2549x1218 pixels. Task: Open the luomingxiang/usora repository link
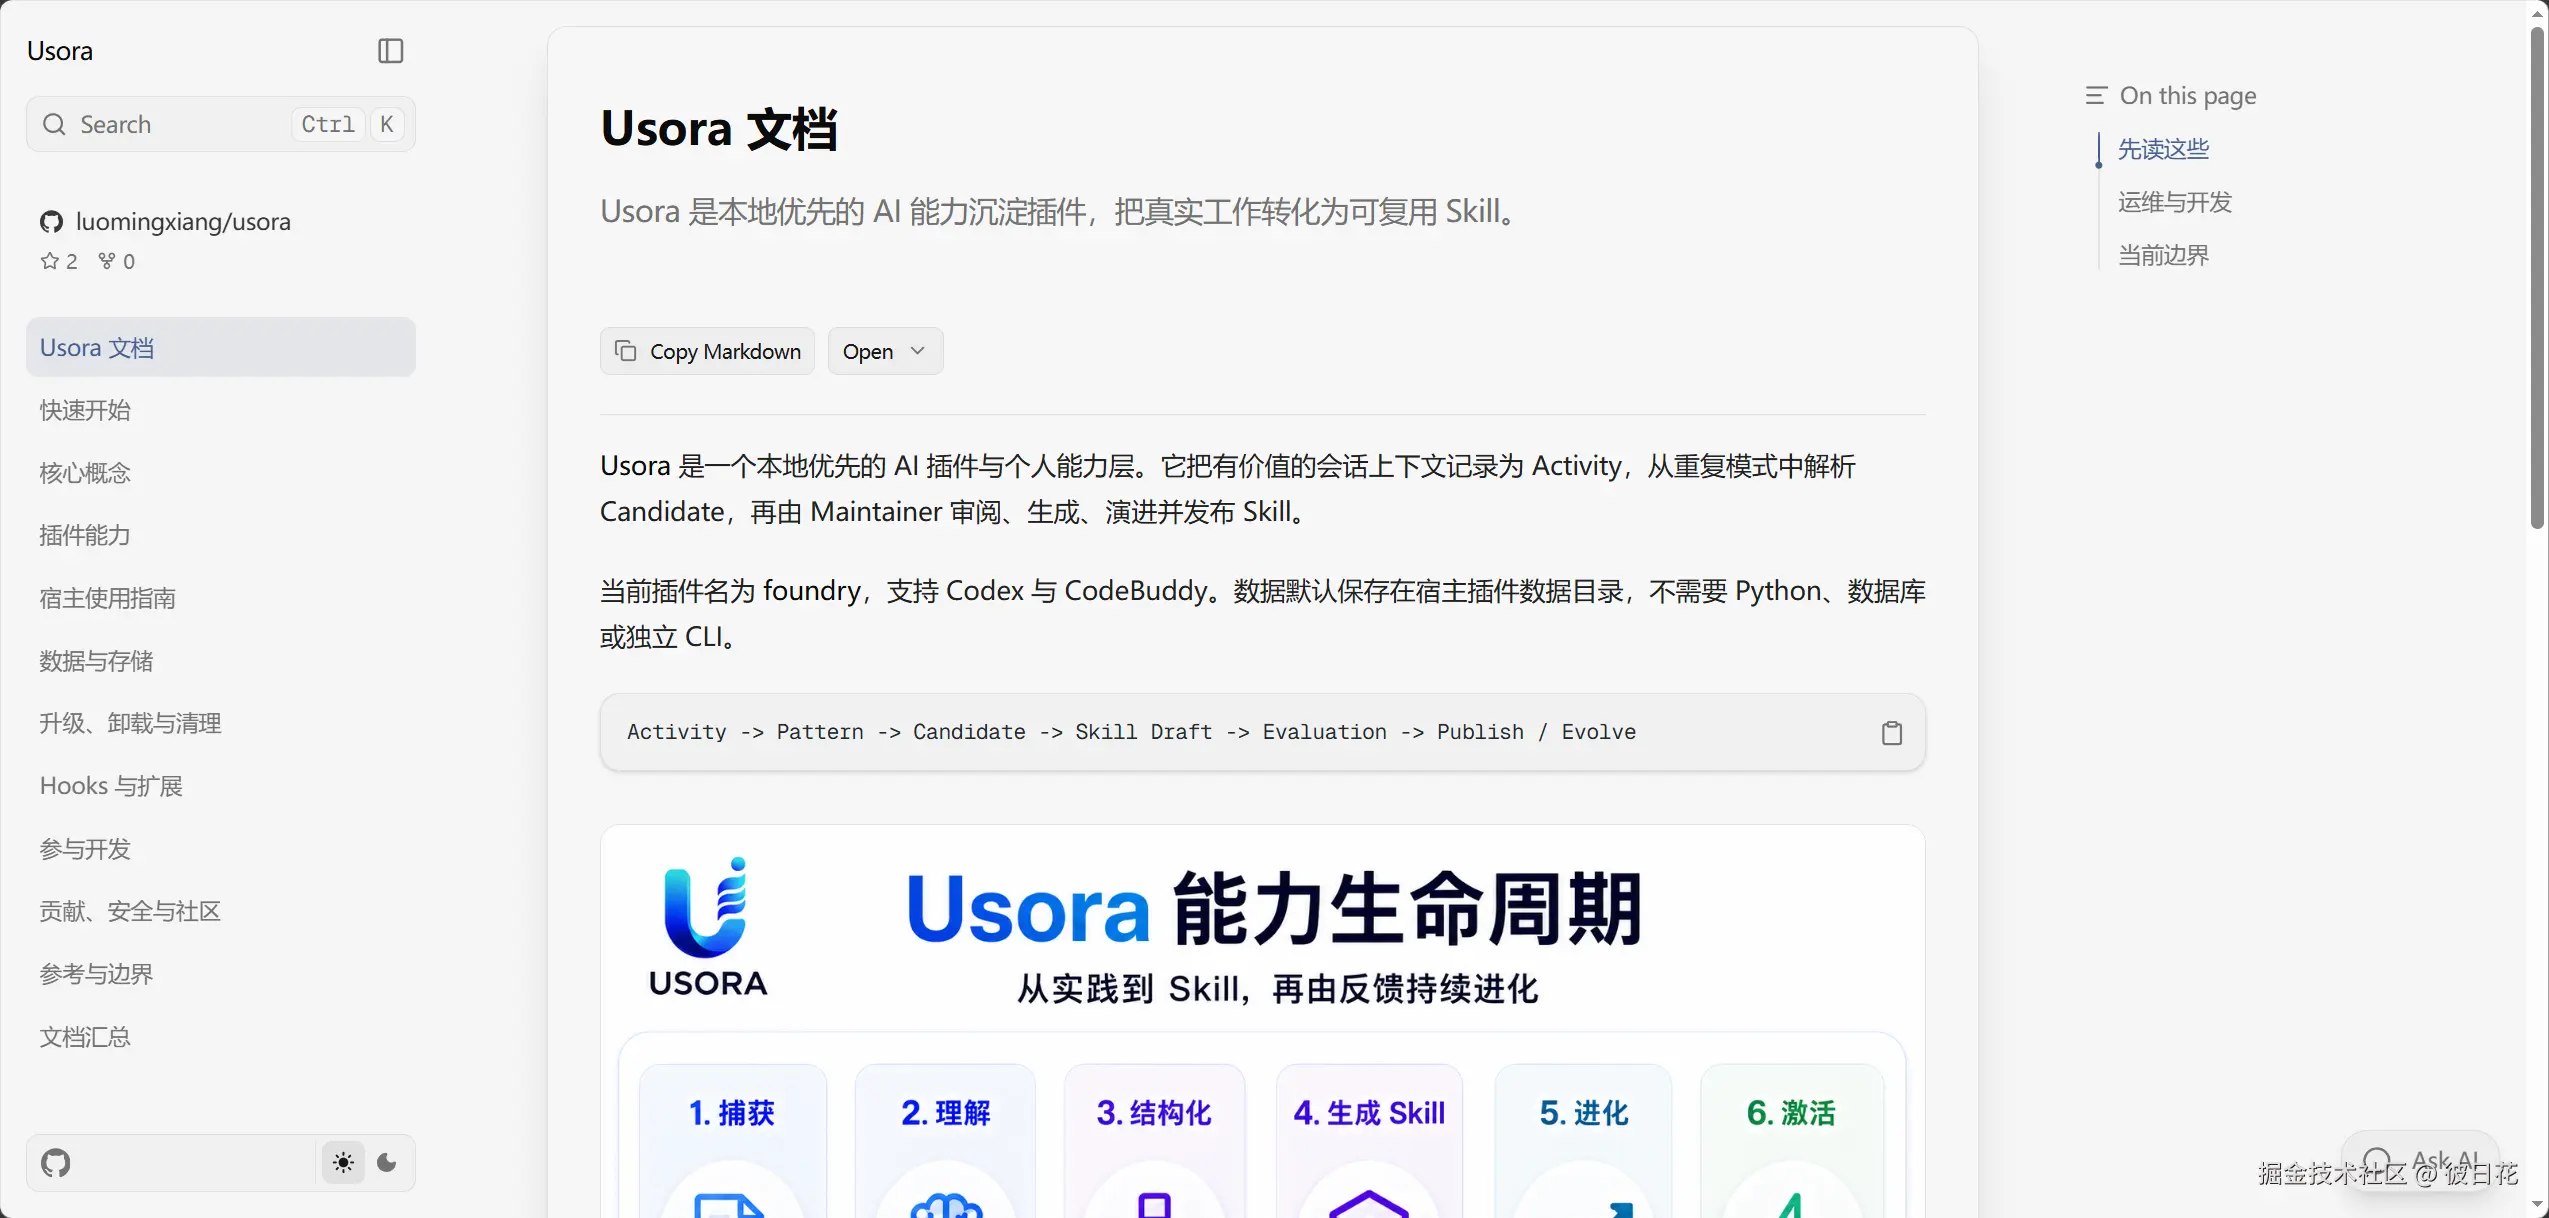click(x=166, y=222)
